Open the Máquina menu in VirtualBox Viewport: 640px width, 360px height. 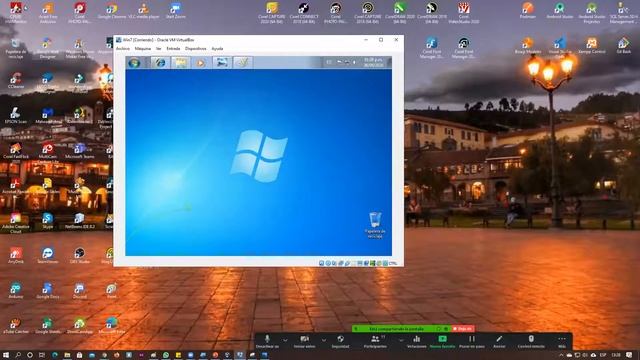[x=143, y=49]
